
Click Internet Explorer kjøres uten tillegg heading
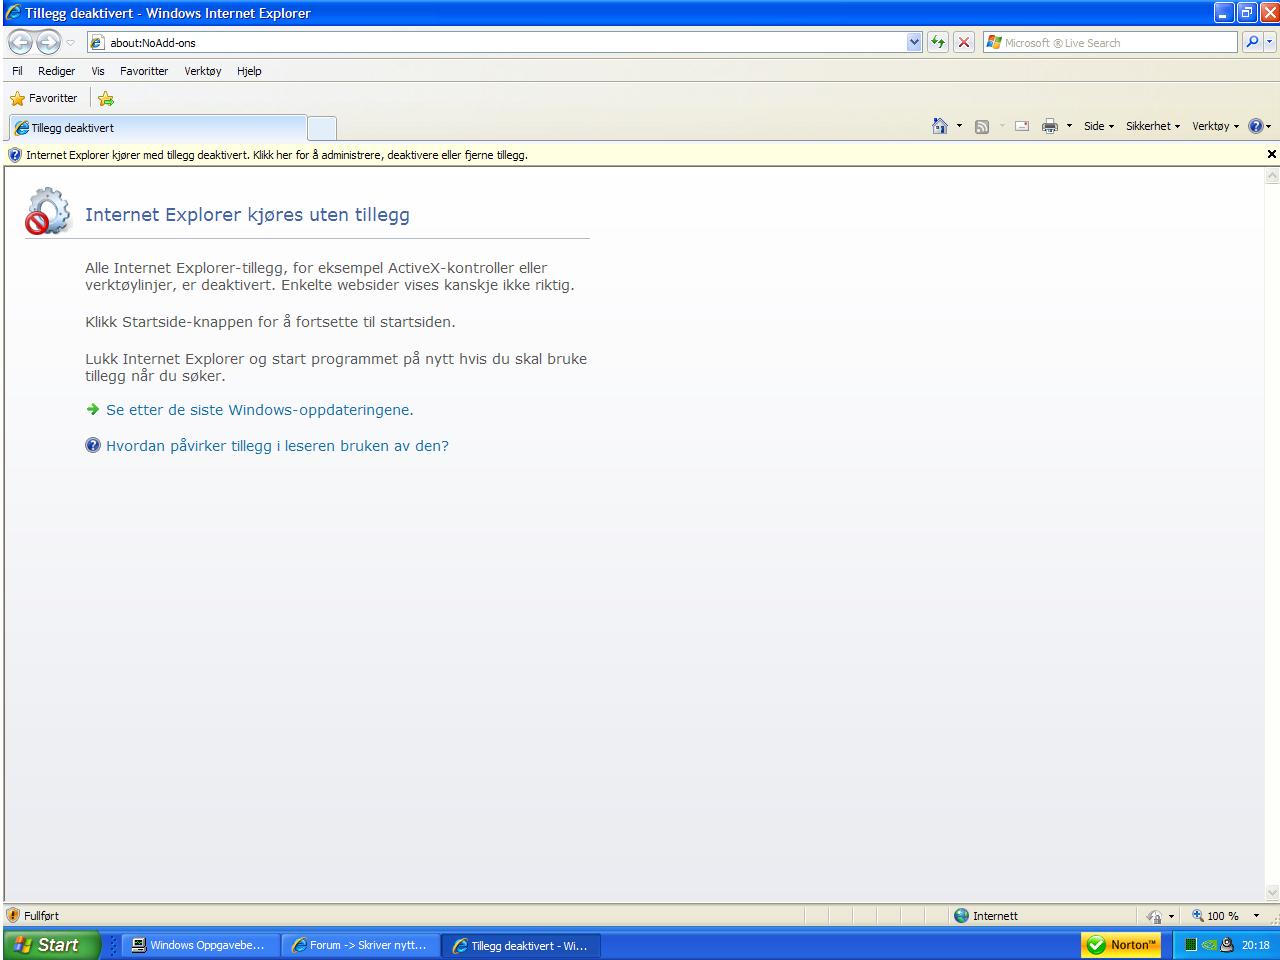point(247,215)
